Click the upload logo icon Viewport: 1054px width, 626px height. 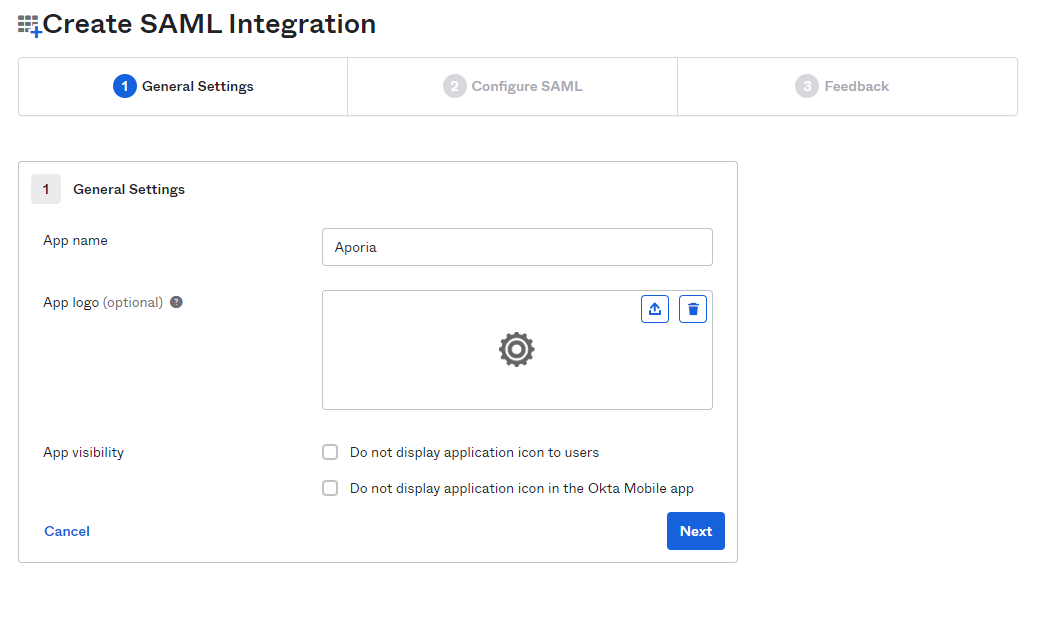655,309
